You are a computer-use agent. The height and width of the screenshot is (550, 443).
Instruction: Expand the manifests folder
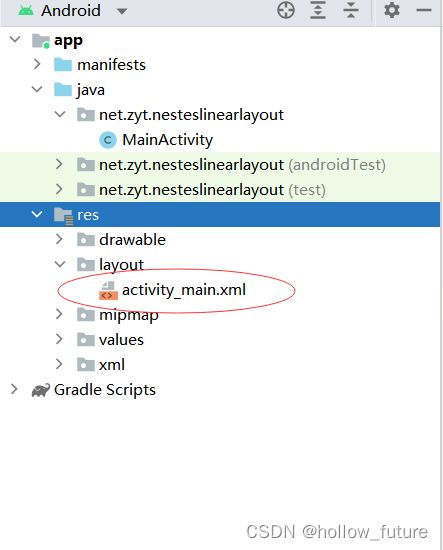coord(37,64)
